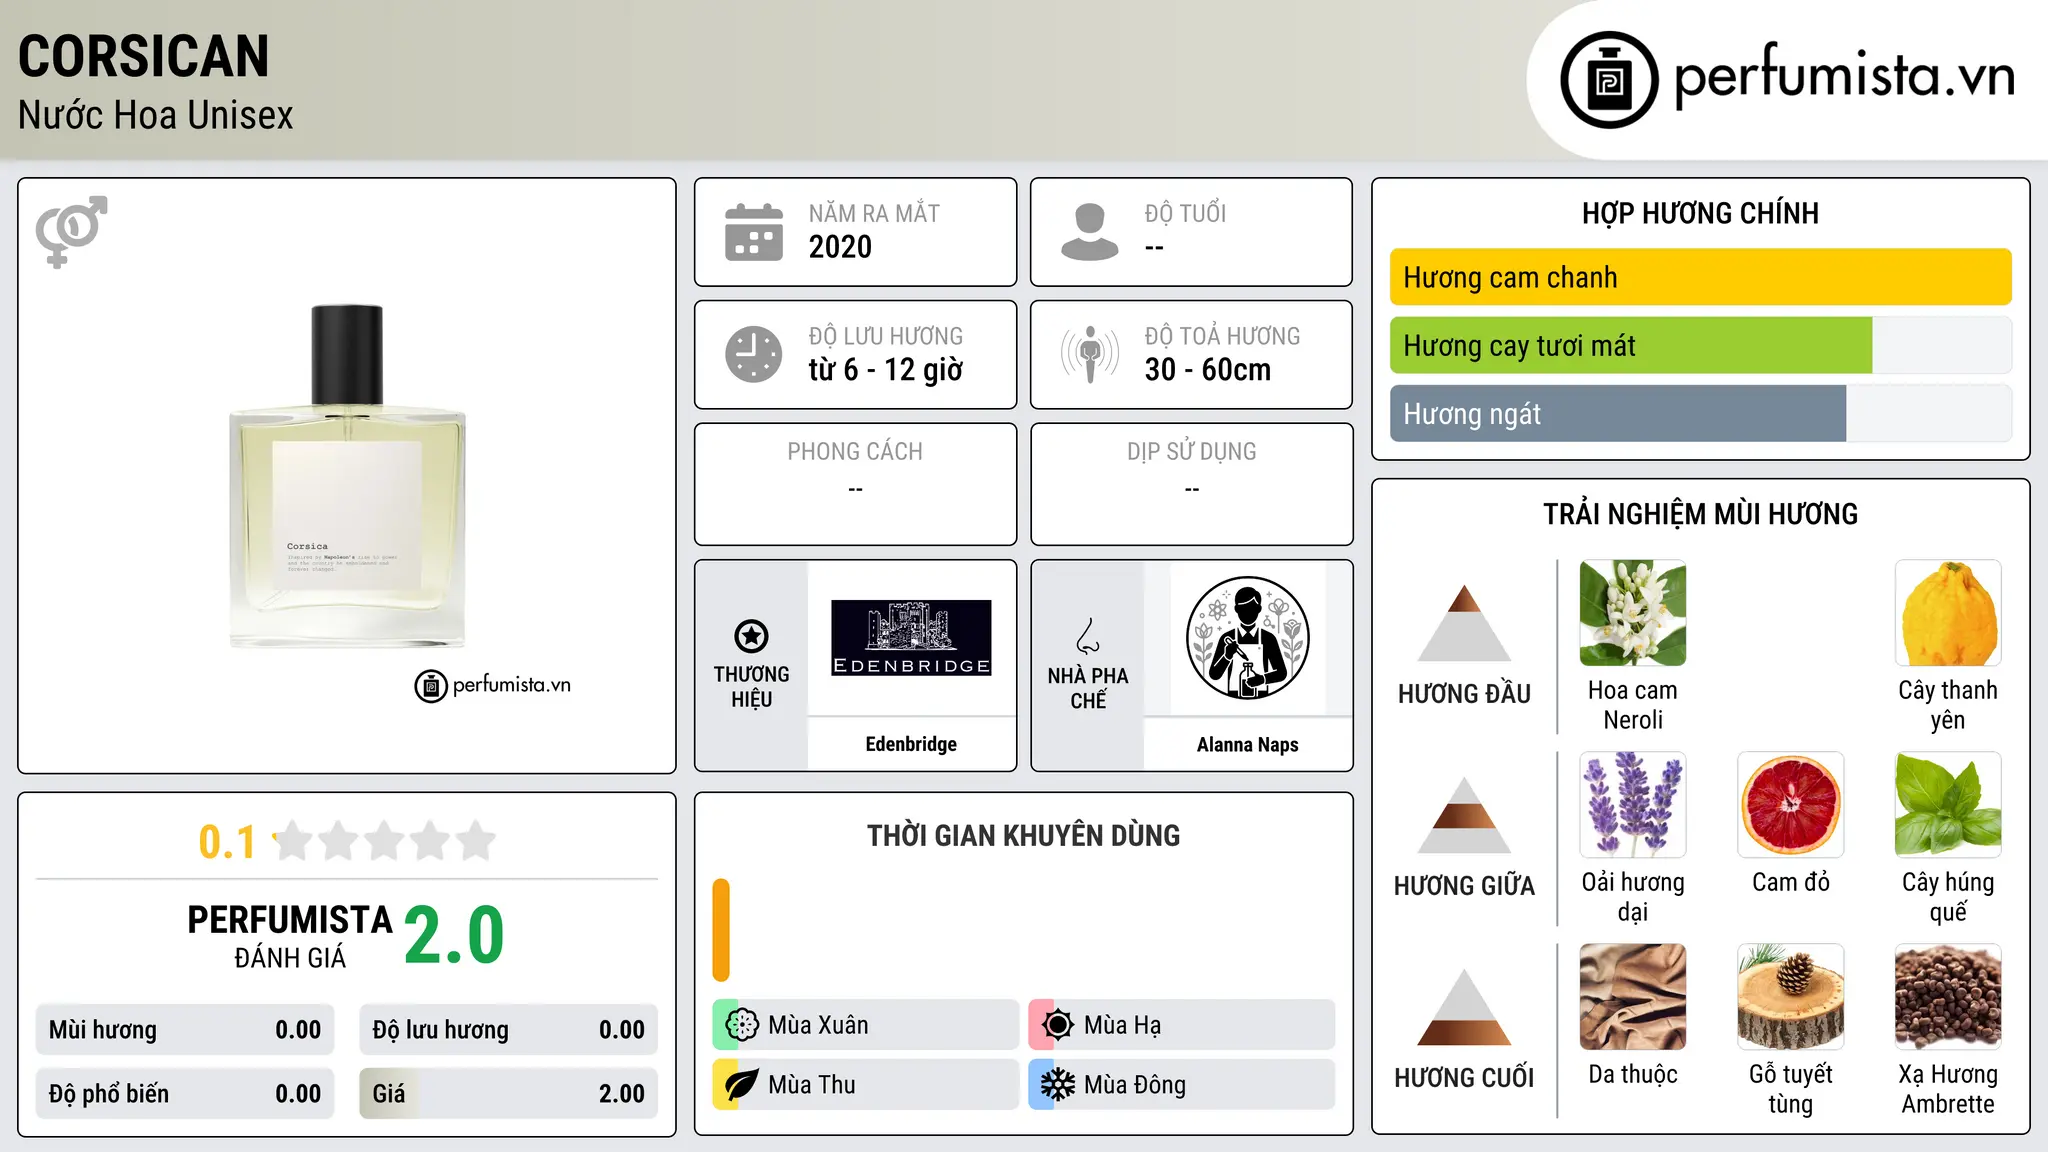This screenshot has height=1152, width=2048.
Task: Click the Mùa Xuân flower icon
Action: click(741, 1025)
